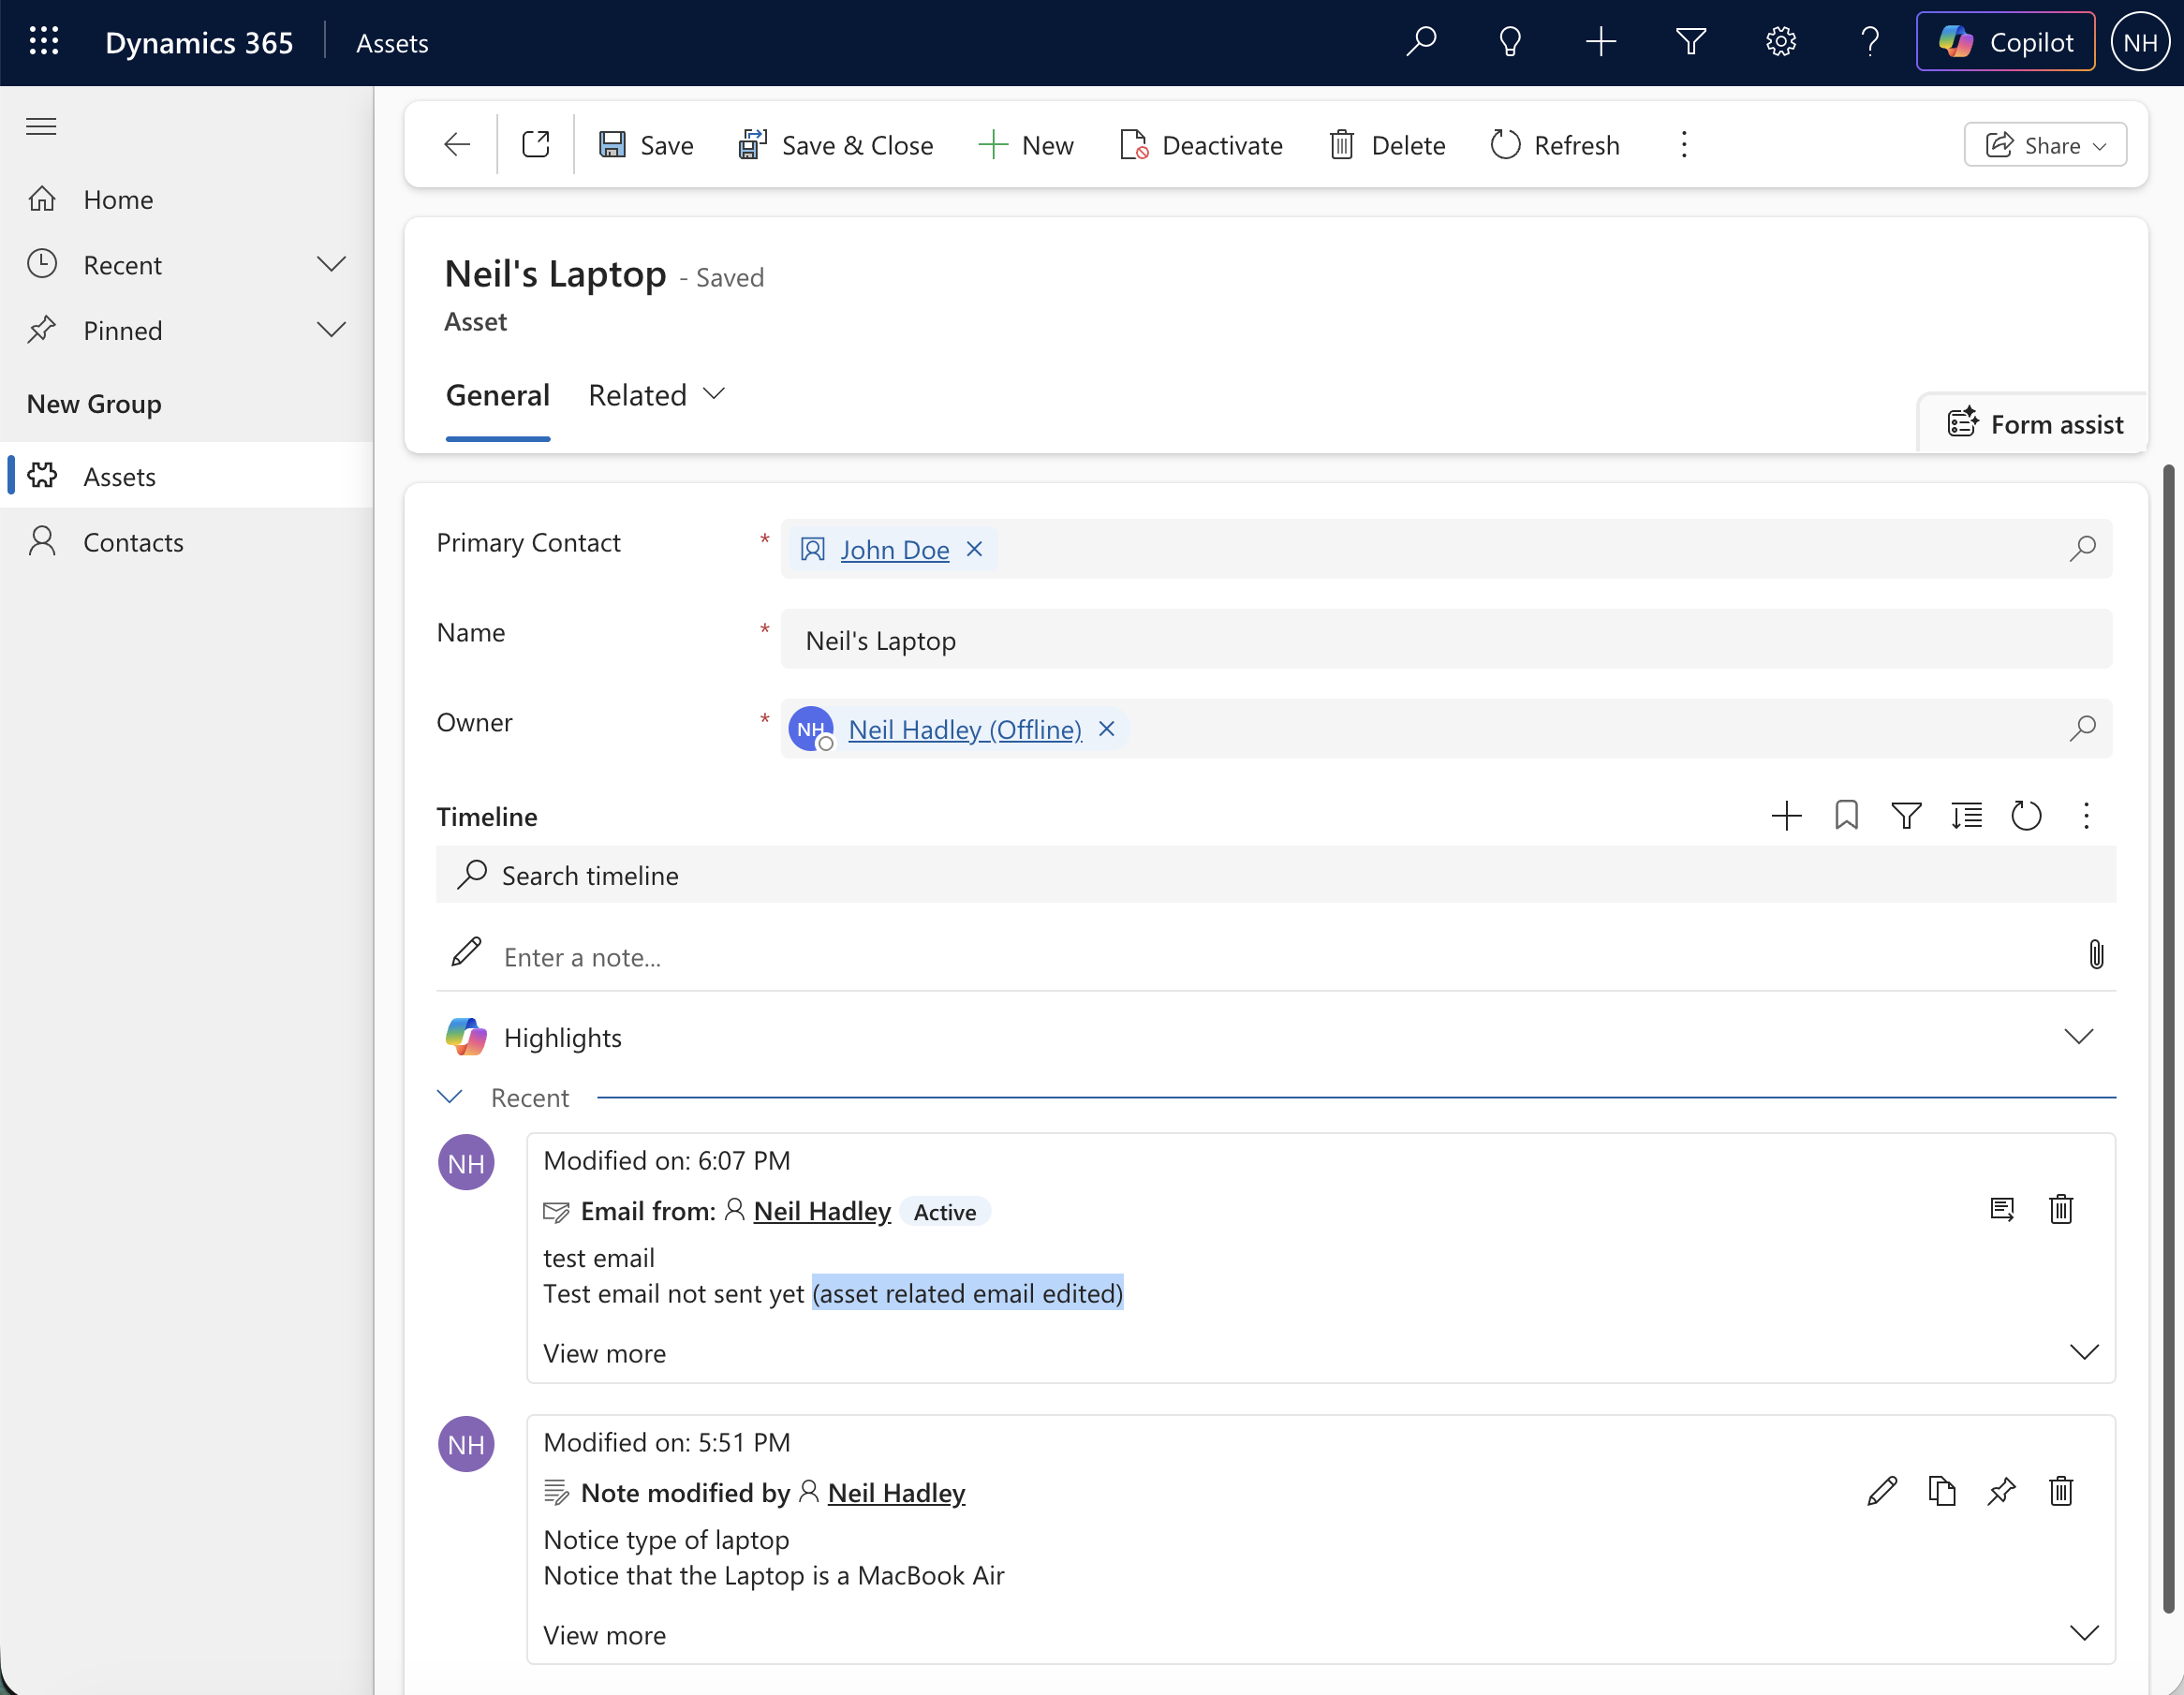Viewport: 2184px width, 1695px height.
Task: Create a timeline record with plus icon
Action: [x=1786, y=816]
